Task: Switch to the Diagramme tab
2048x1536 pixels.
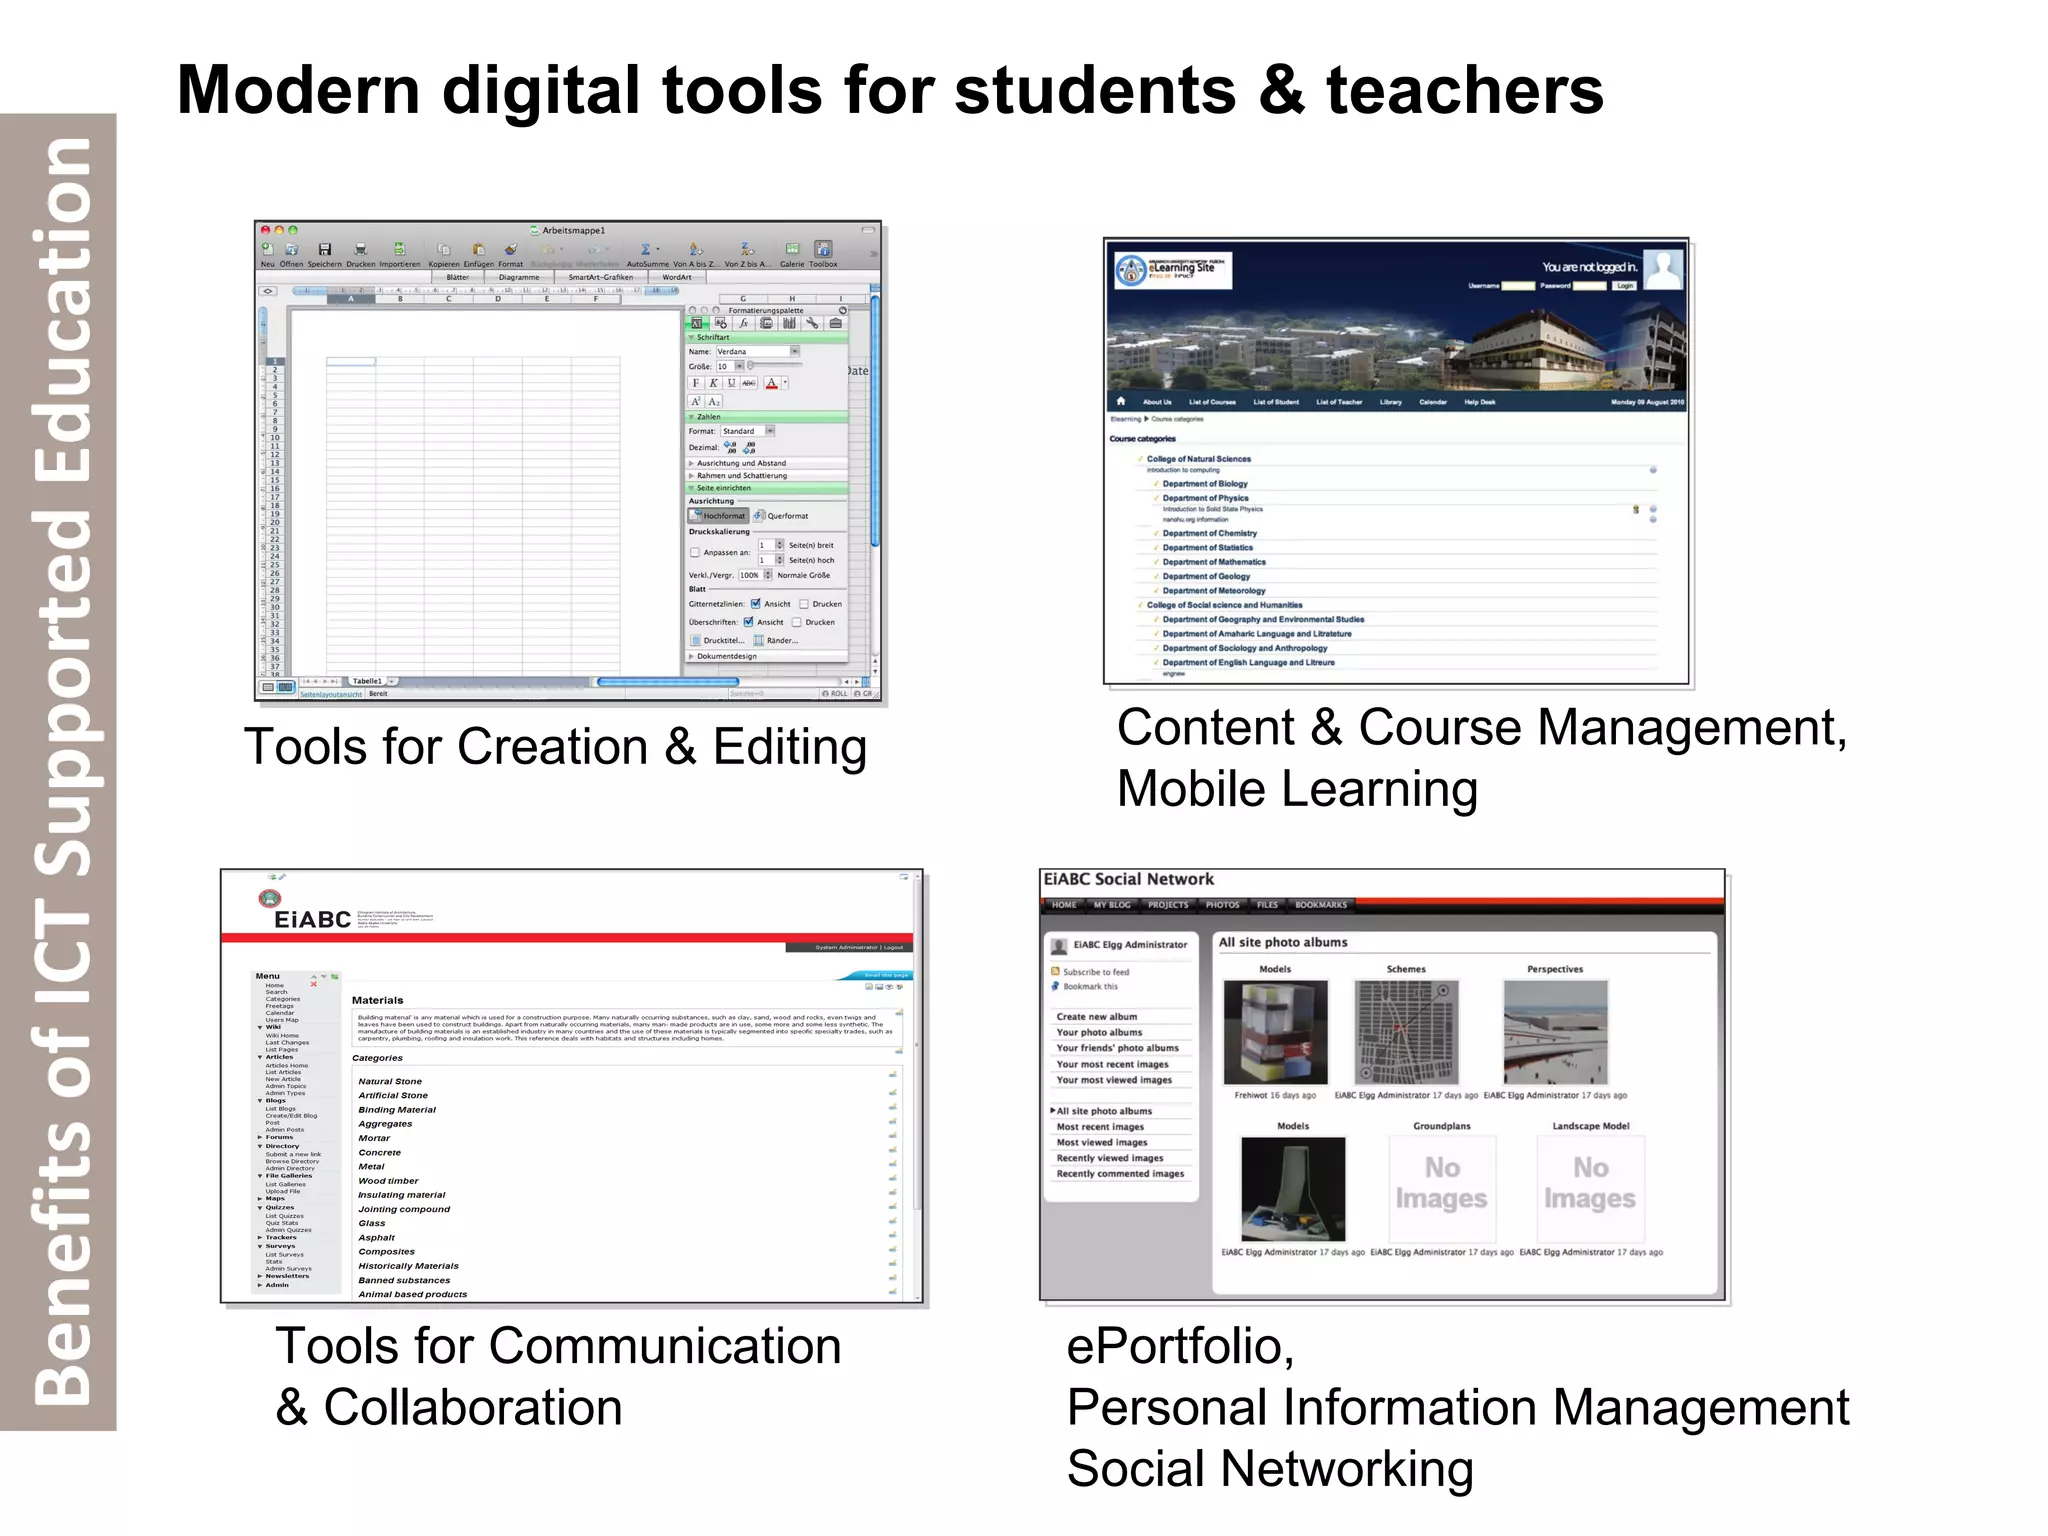Action: pyautogui.click(x=519, y=277)
